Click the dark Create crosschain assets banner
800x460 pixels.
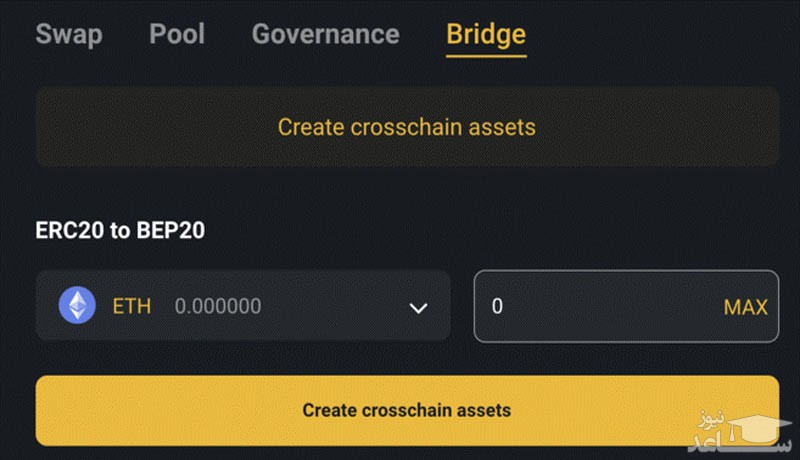point(407,127)
